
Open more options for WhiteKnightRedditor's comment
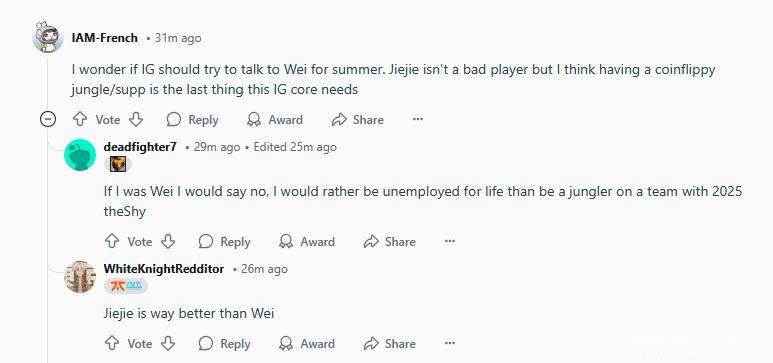pyautogui.click(x=450, y=343)
